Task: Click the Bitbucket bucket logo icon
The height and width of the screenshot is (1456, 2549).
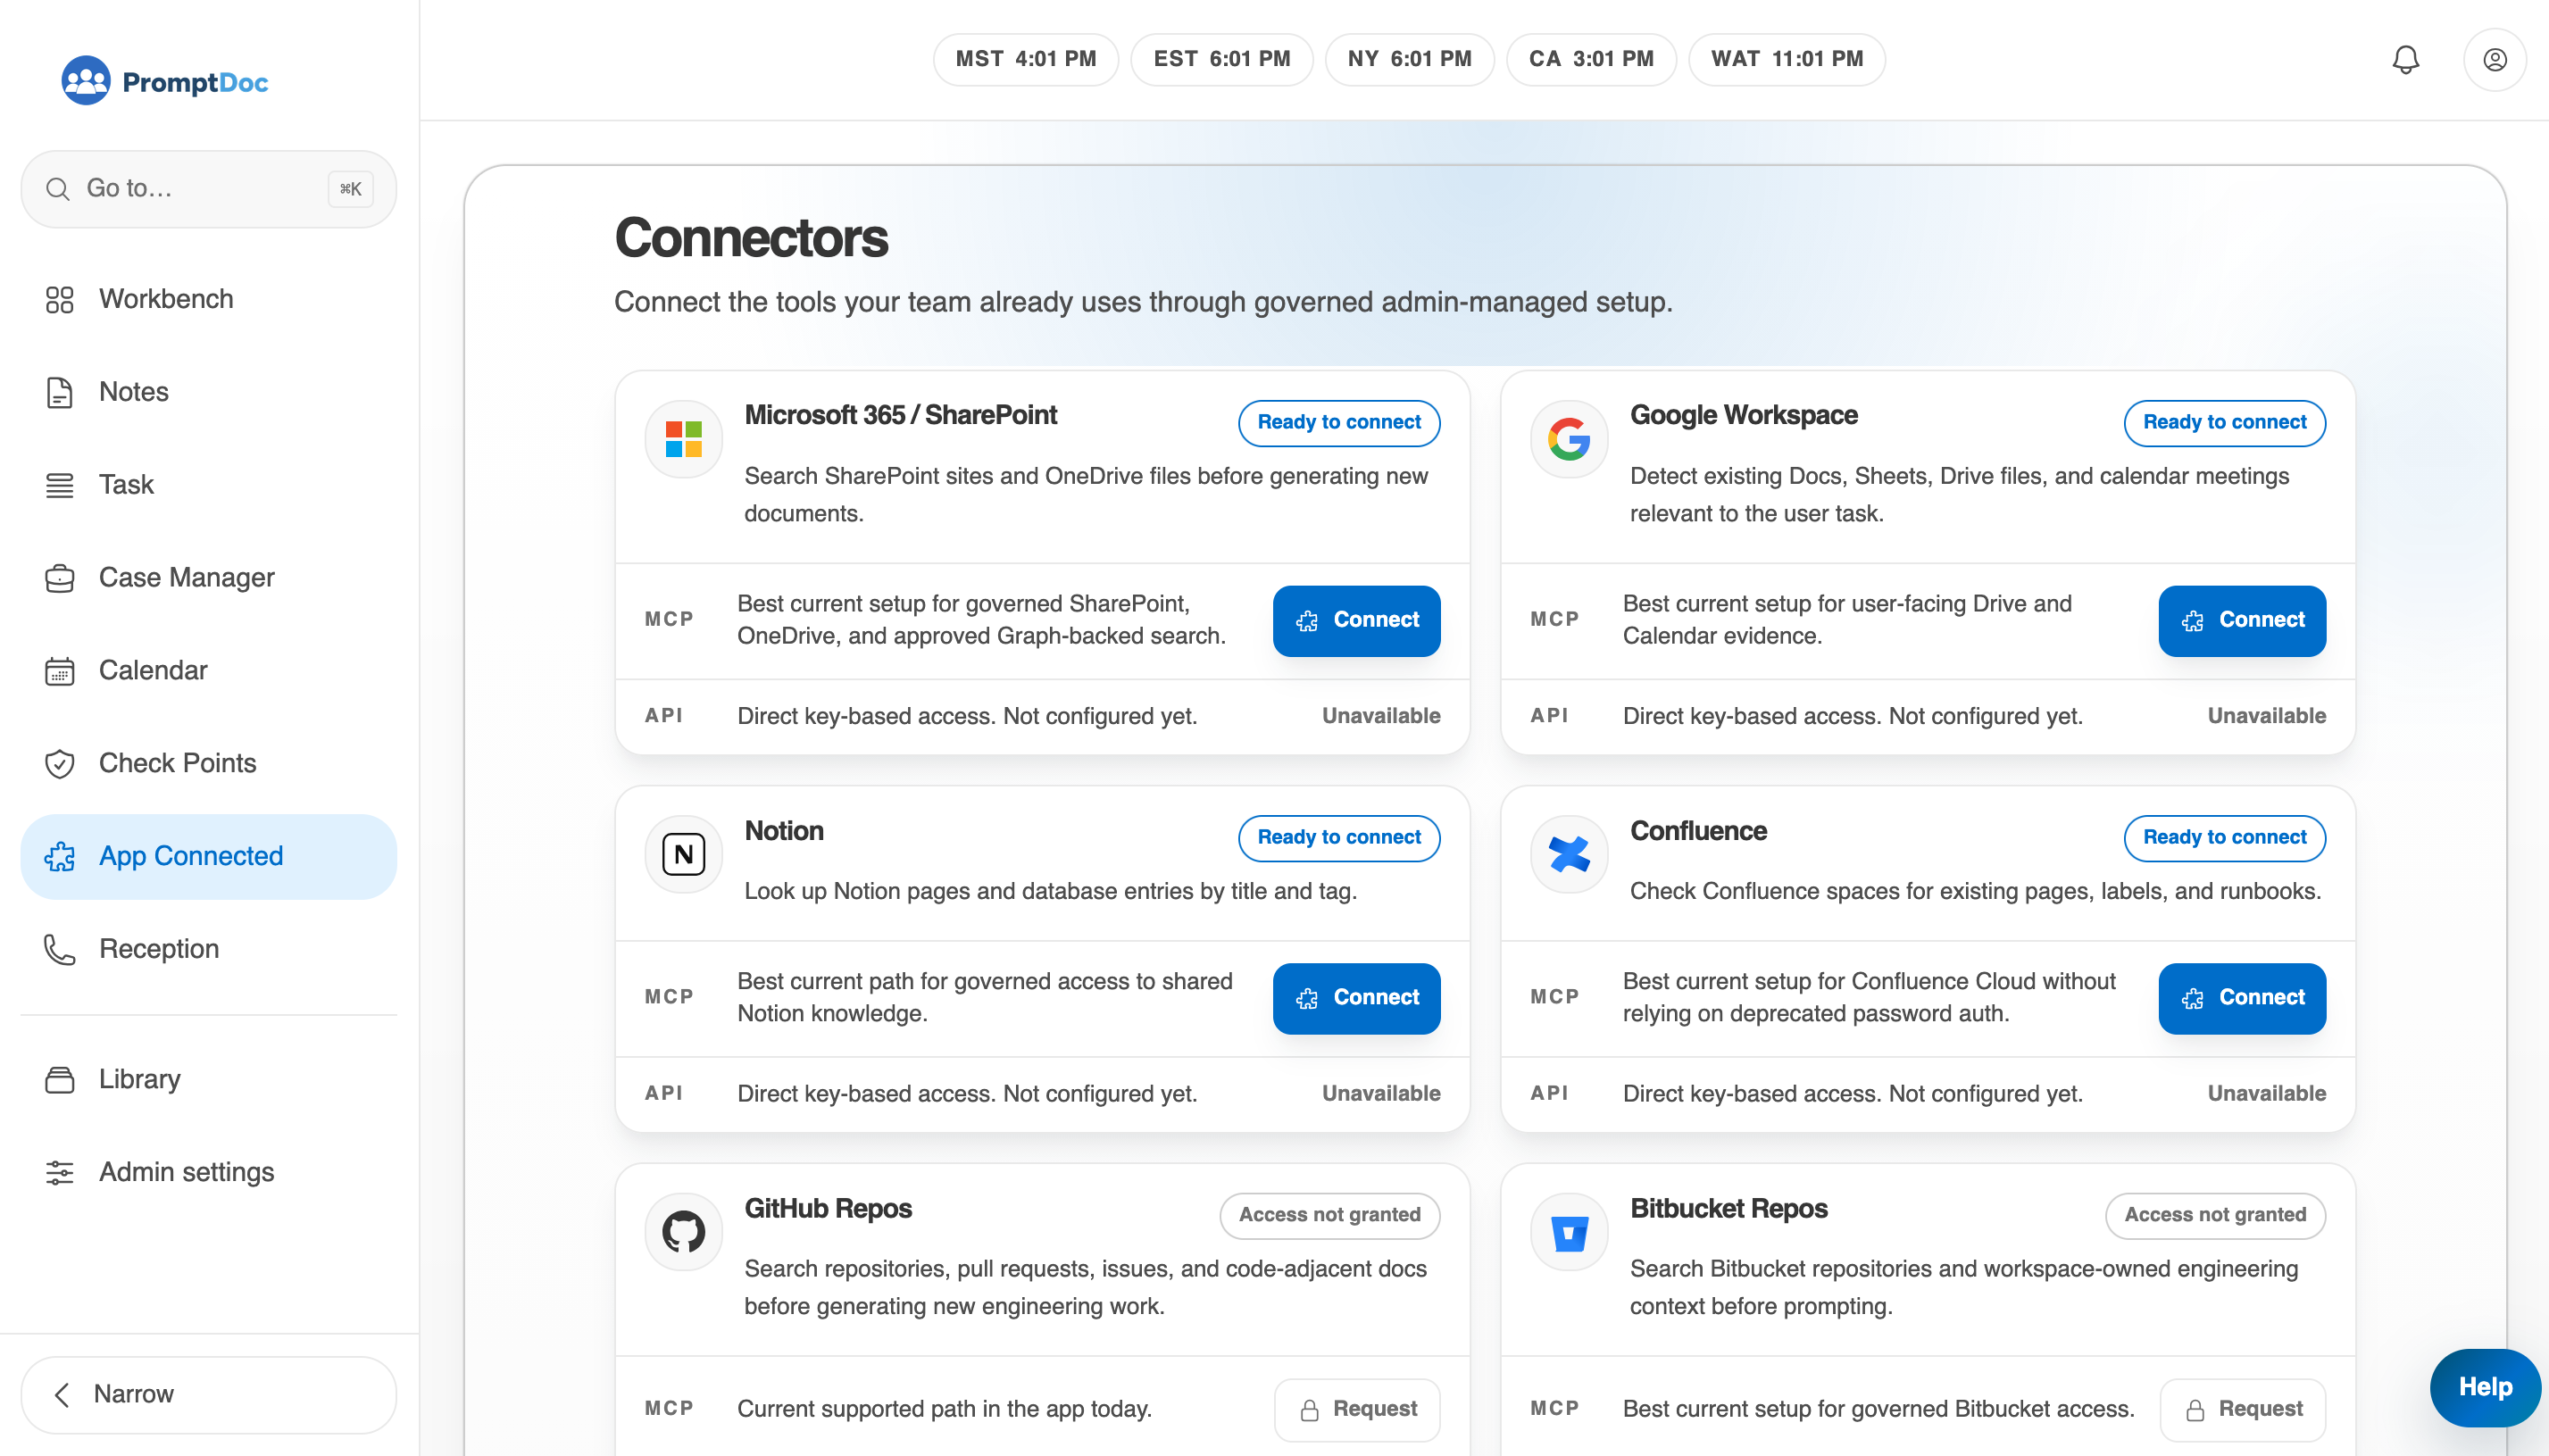Action: [1569, 1232]
